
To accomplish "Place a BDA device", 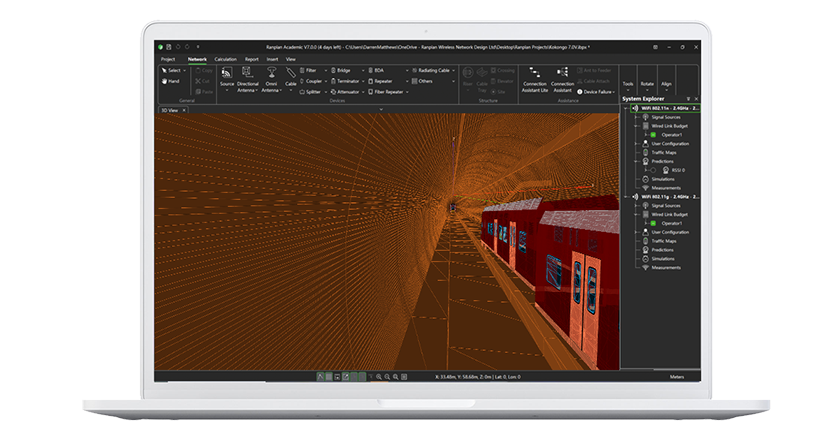I will point(376,71).
